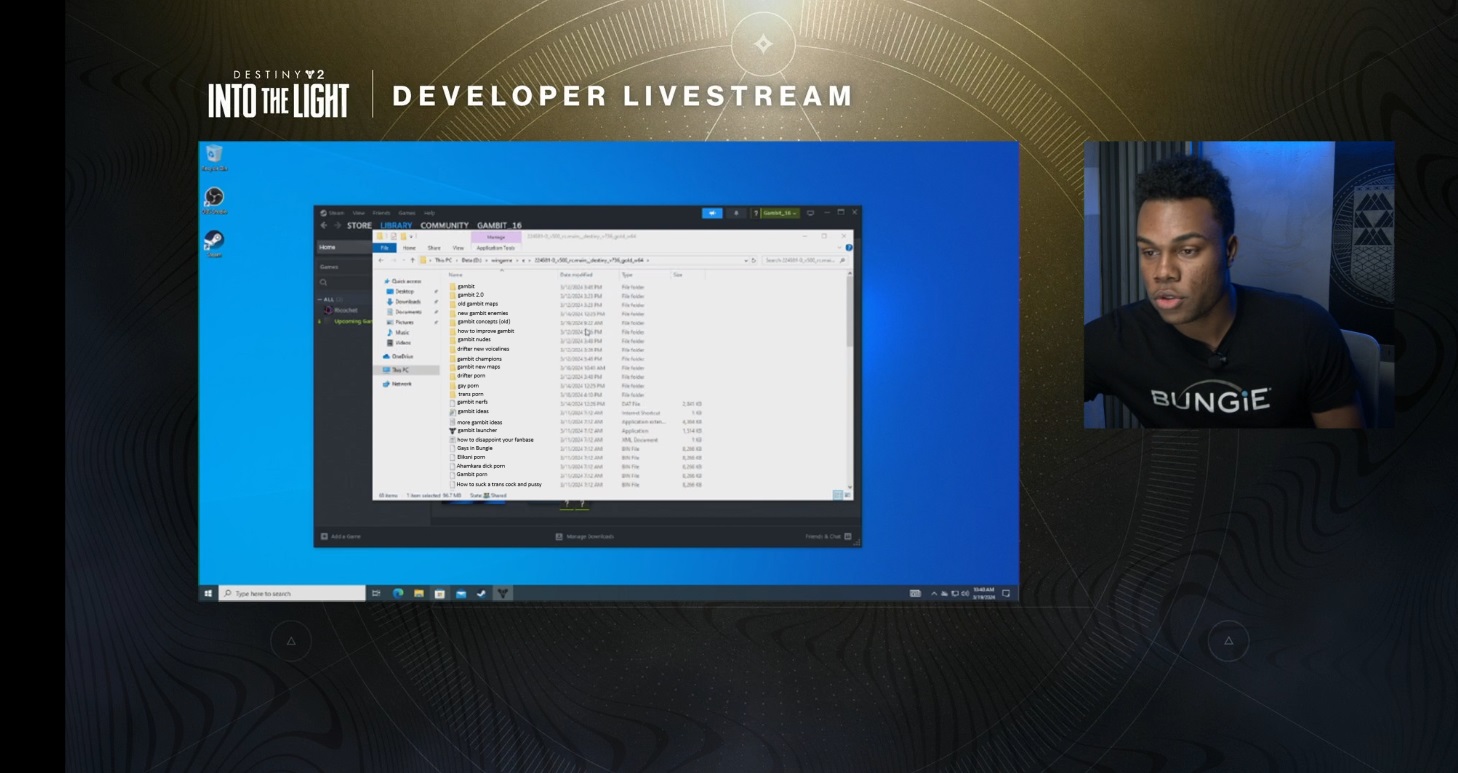
Task: Select OneDrive in the navigation pane
Action: click(399, 356)
